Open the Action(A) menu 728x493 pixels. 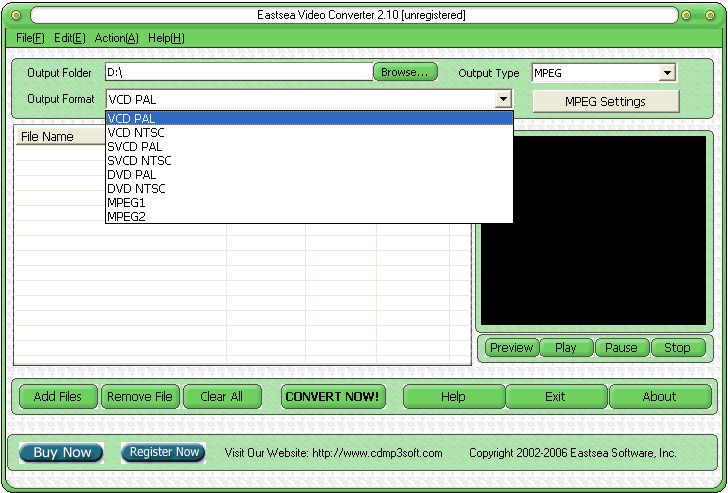(117, 38)
